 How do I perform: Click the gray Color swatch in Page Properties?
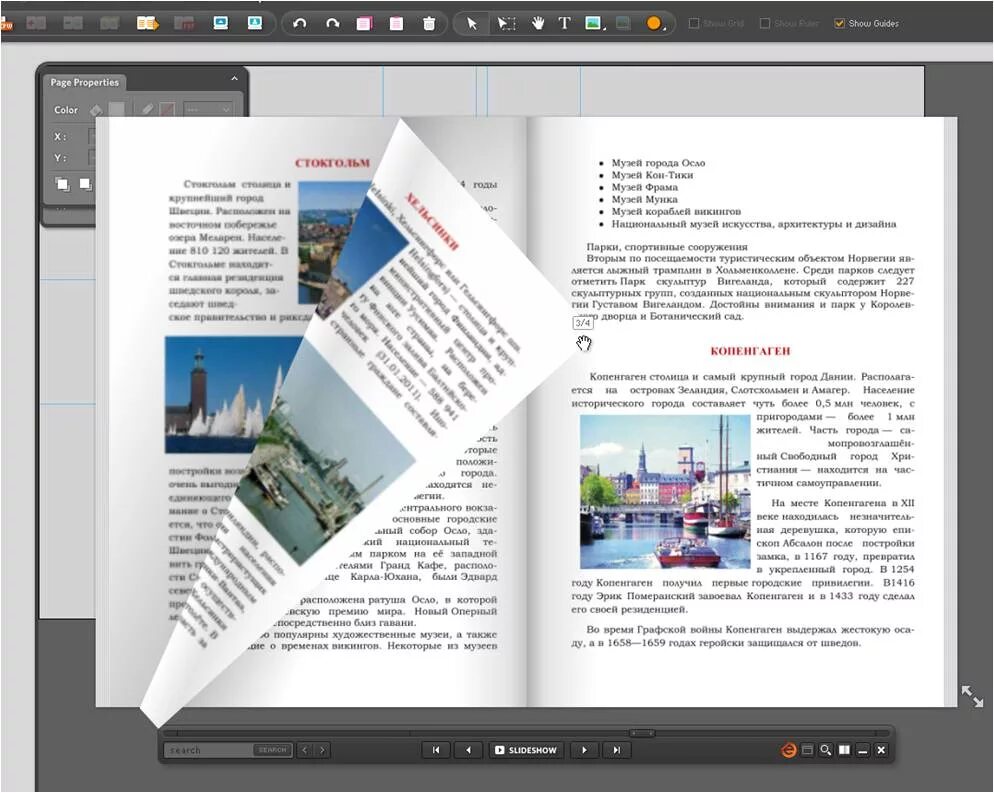117,110
